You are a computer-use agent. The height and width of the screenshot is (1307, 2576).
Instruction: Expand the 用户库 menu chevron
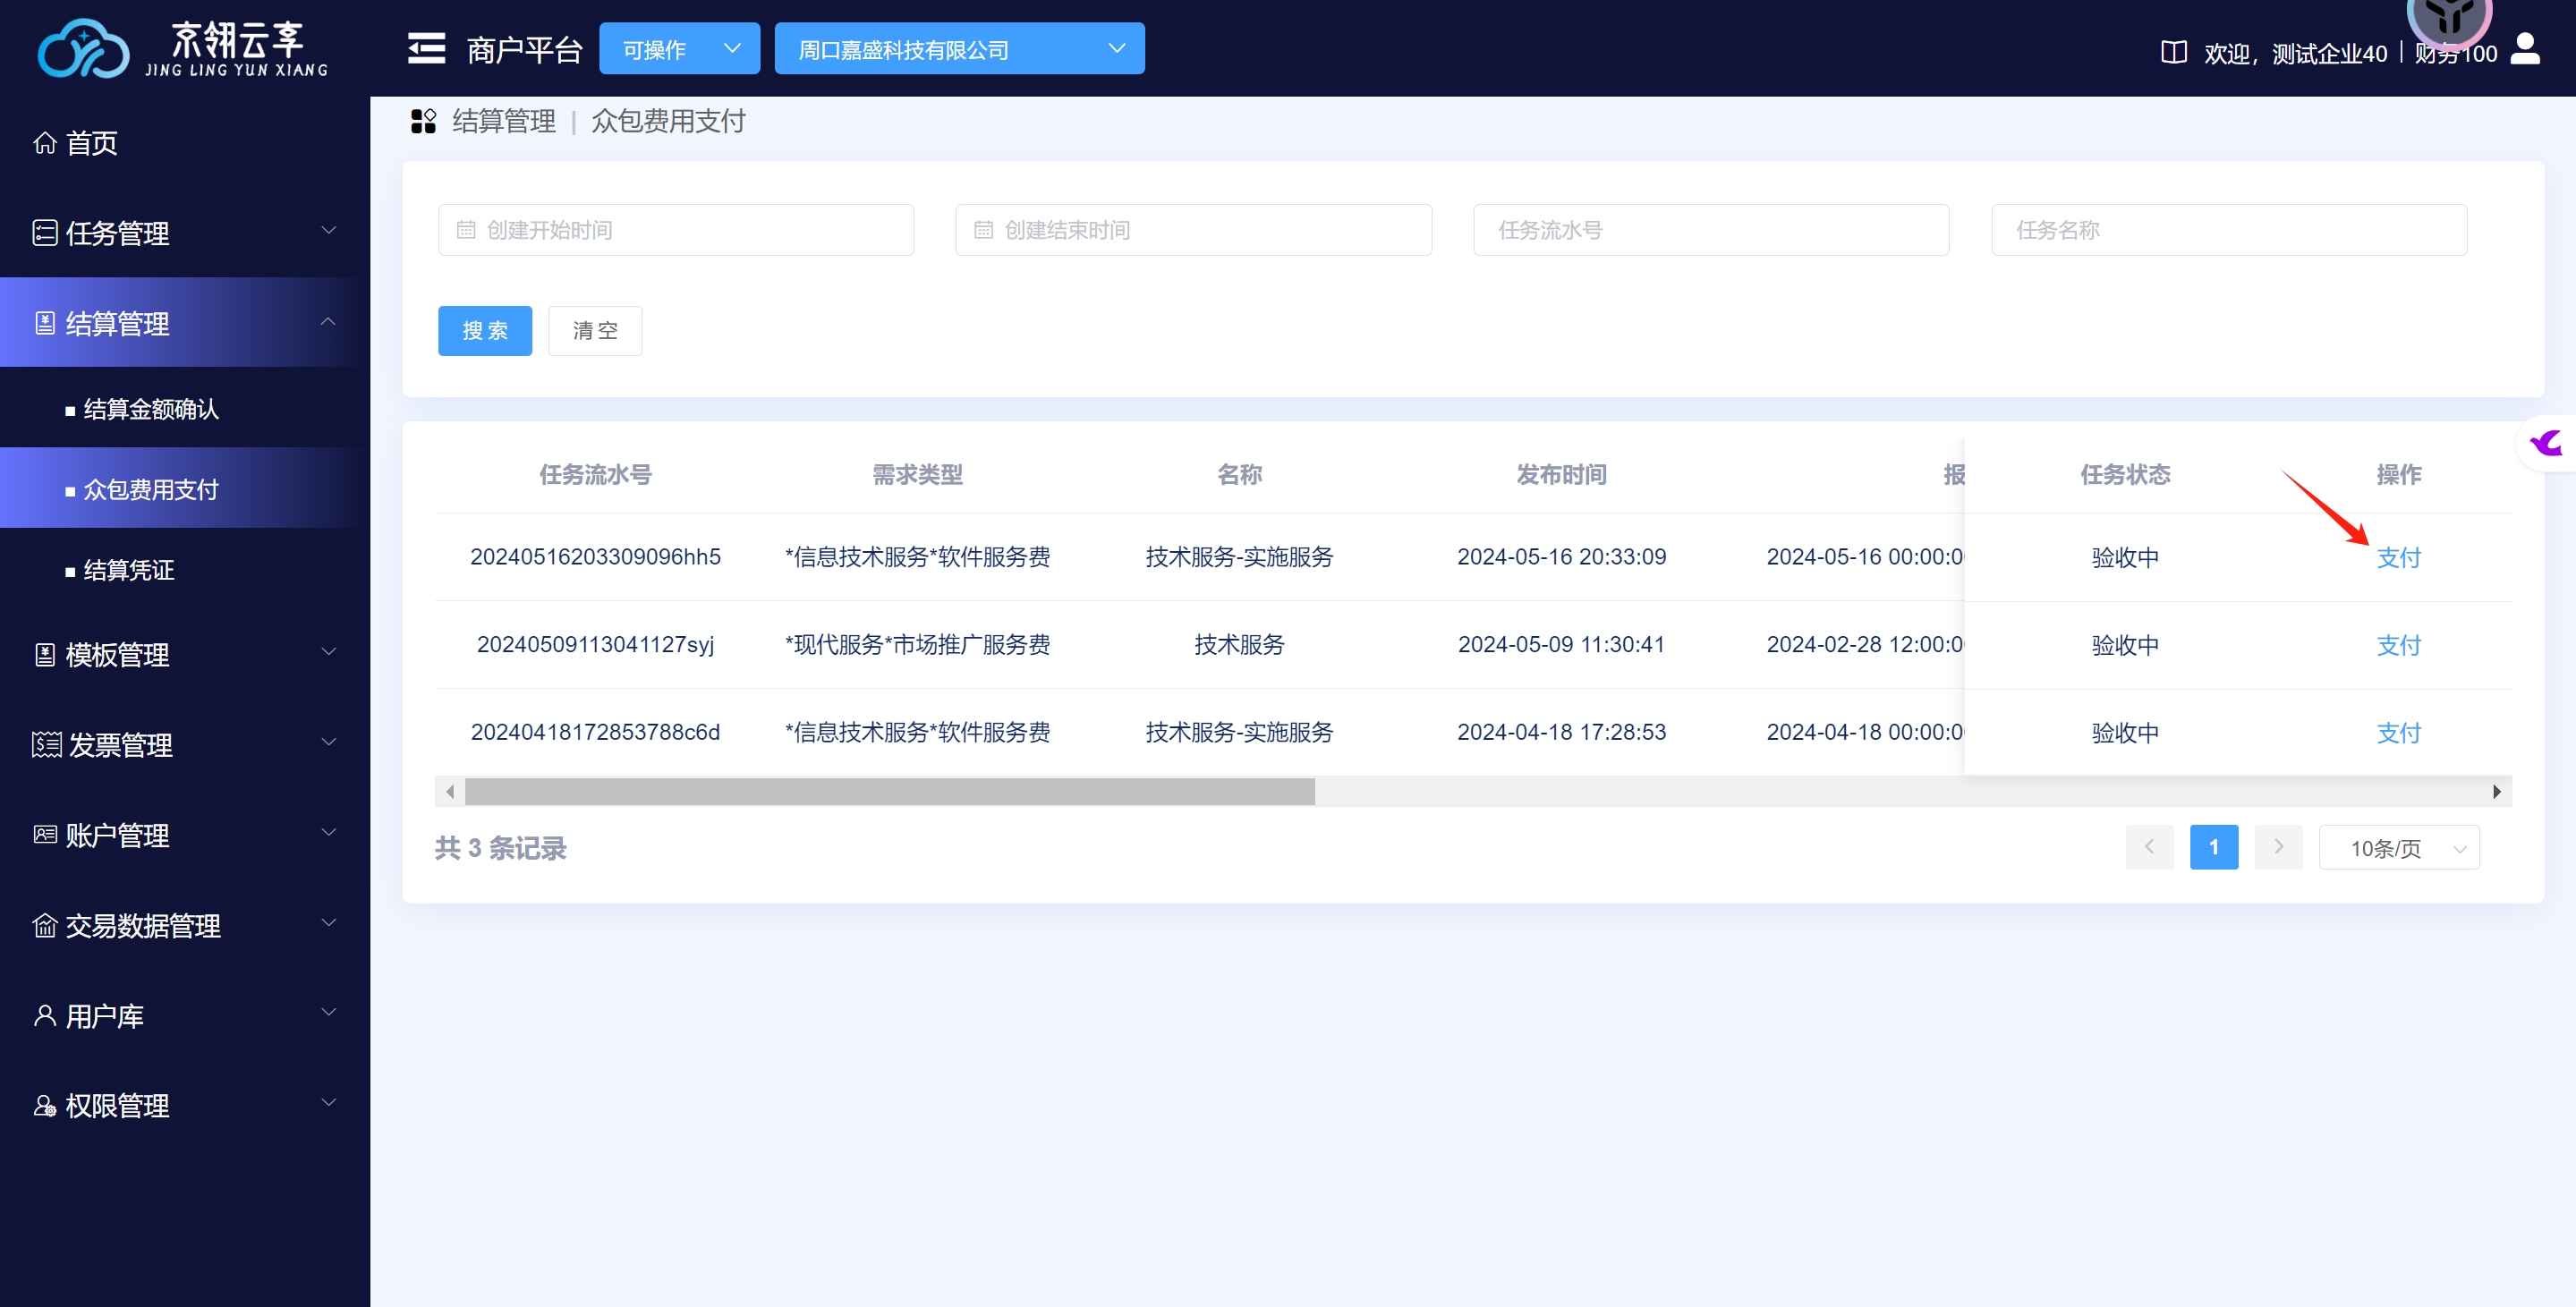328,1013
